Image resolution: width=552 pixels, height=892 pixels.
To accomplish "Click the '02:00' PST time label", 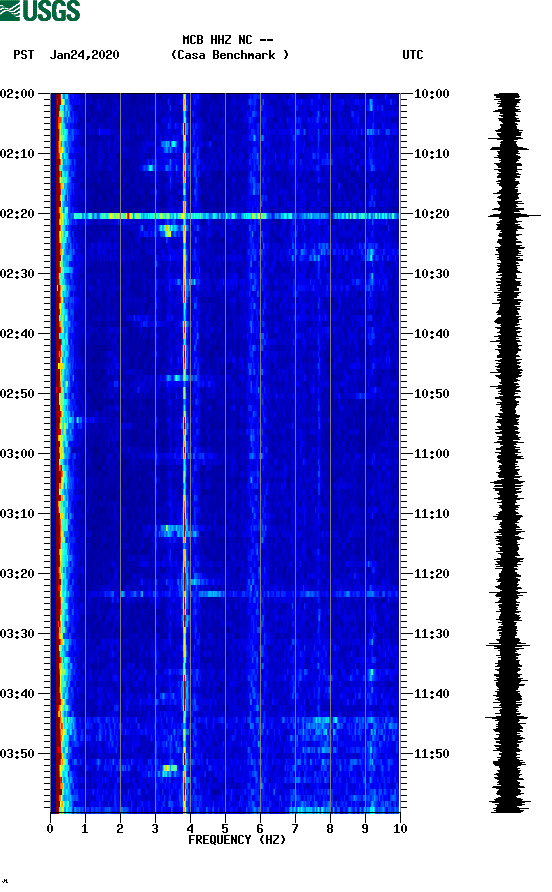I will 18,93.
